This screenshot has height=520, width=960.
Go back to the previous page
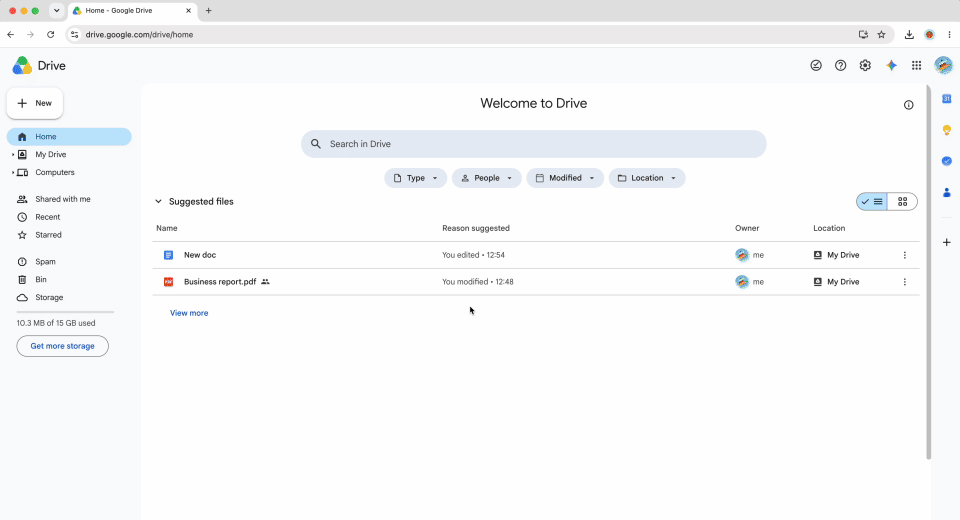[10, 34]
